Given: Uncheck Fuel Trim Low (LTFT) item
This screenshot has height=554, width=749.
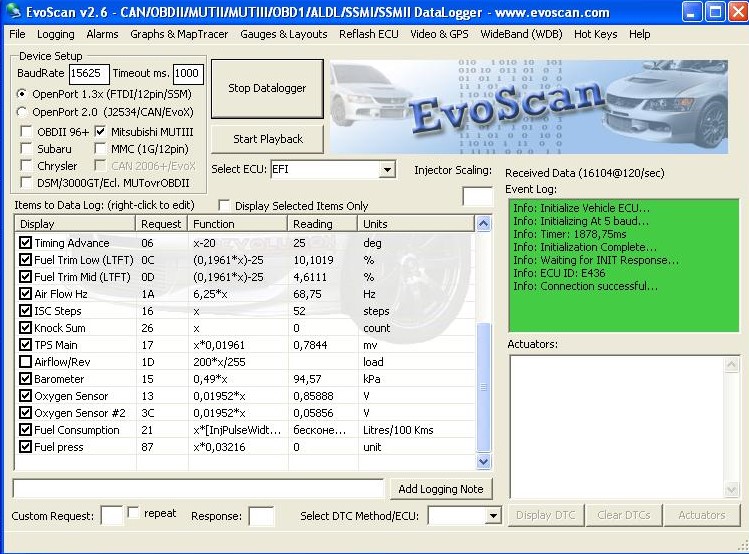Looking at the screenshot, I should click(25, 260).
